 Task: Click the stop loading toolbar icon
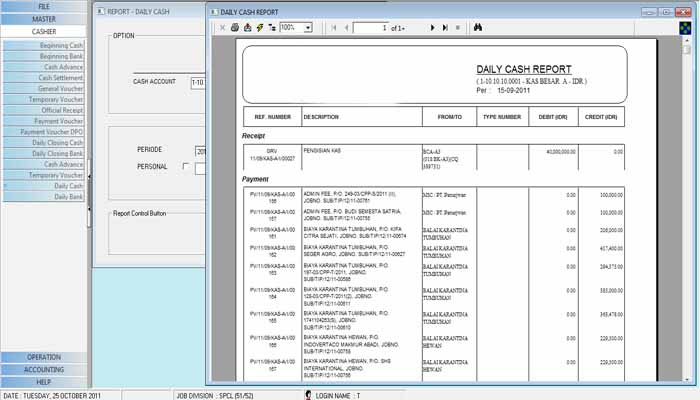click(x=458, y=28)
